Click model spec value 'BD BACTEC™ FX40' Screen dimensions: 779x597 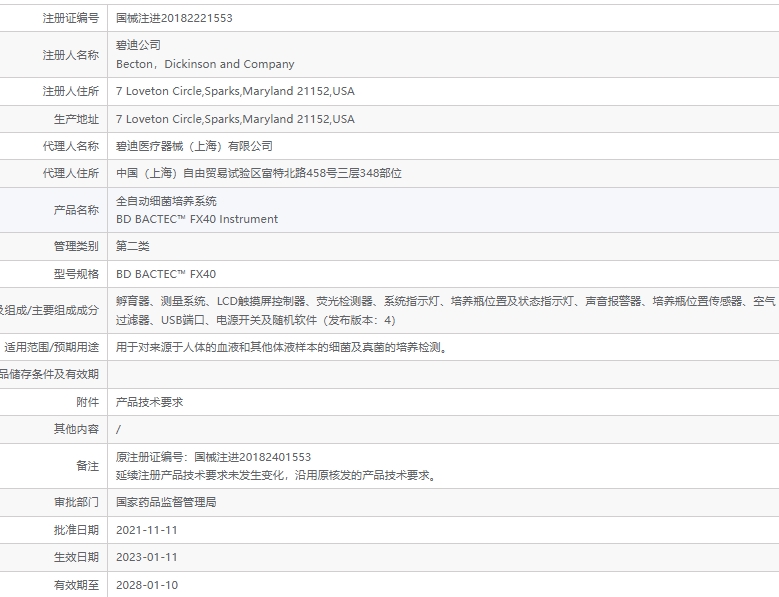tap(166, 274)
